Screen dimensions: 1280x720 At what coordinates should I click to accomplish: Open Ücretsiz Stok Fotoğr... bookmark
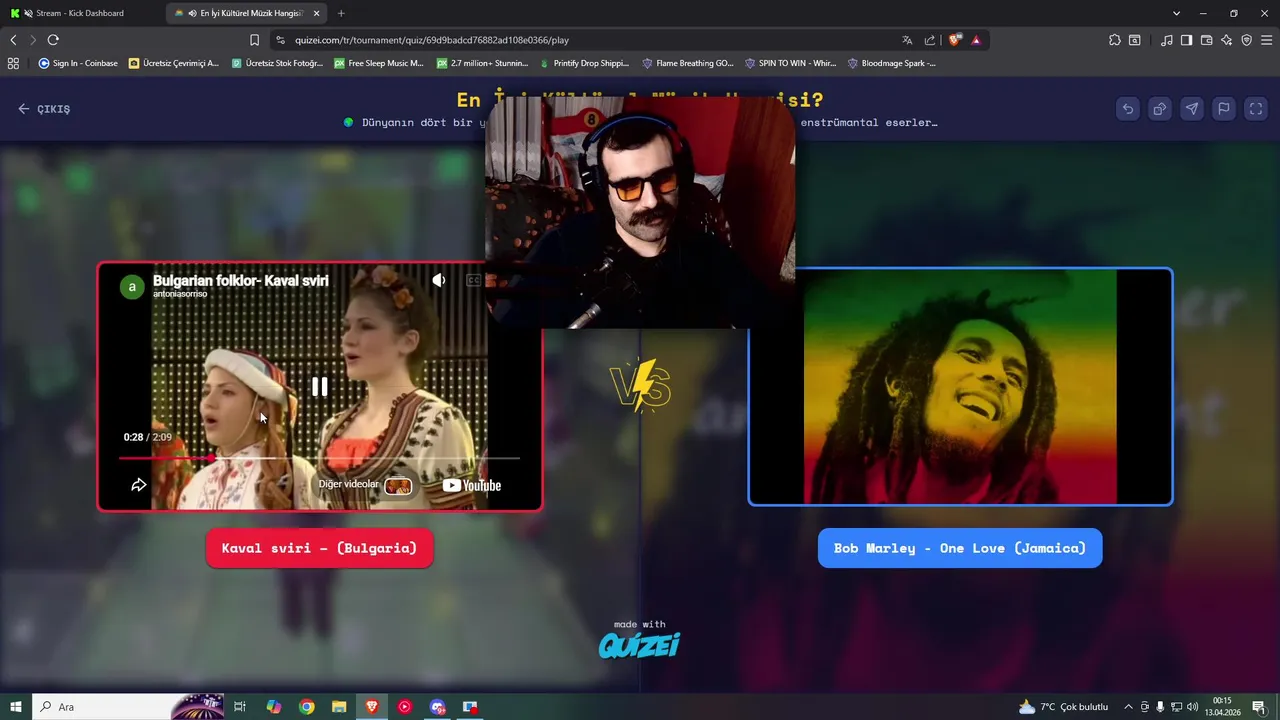[x=277, y=63]
